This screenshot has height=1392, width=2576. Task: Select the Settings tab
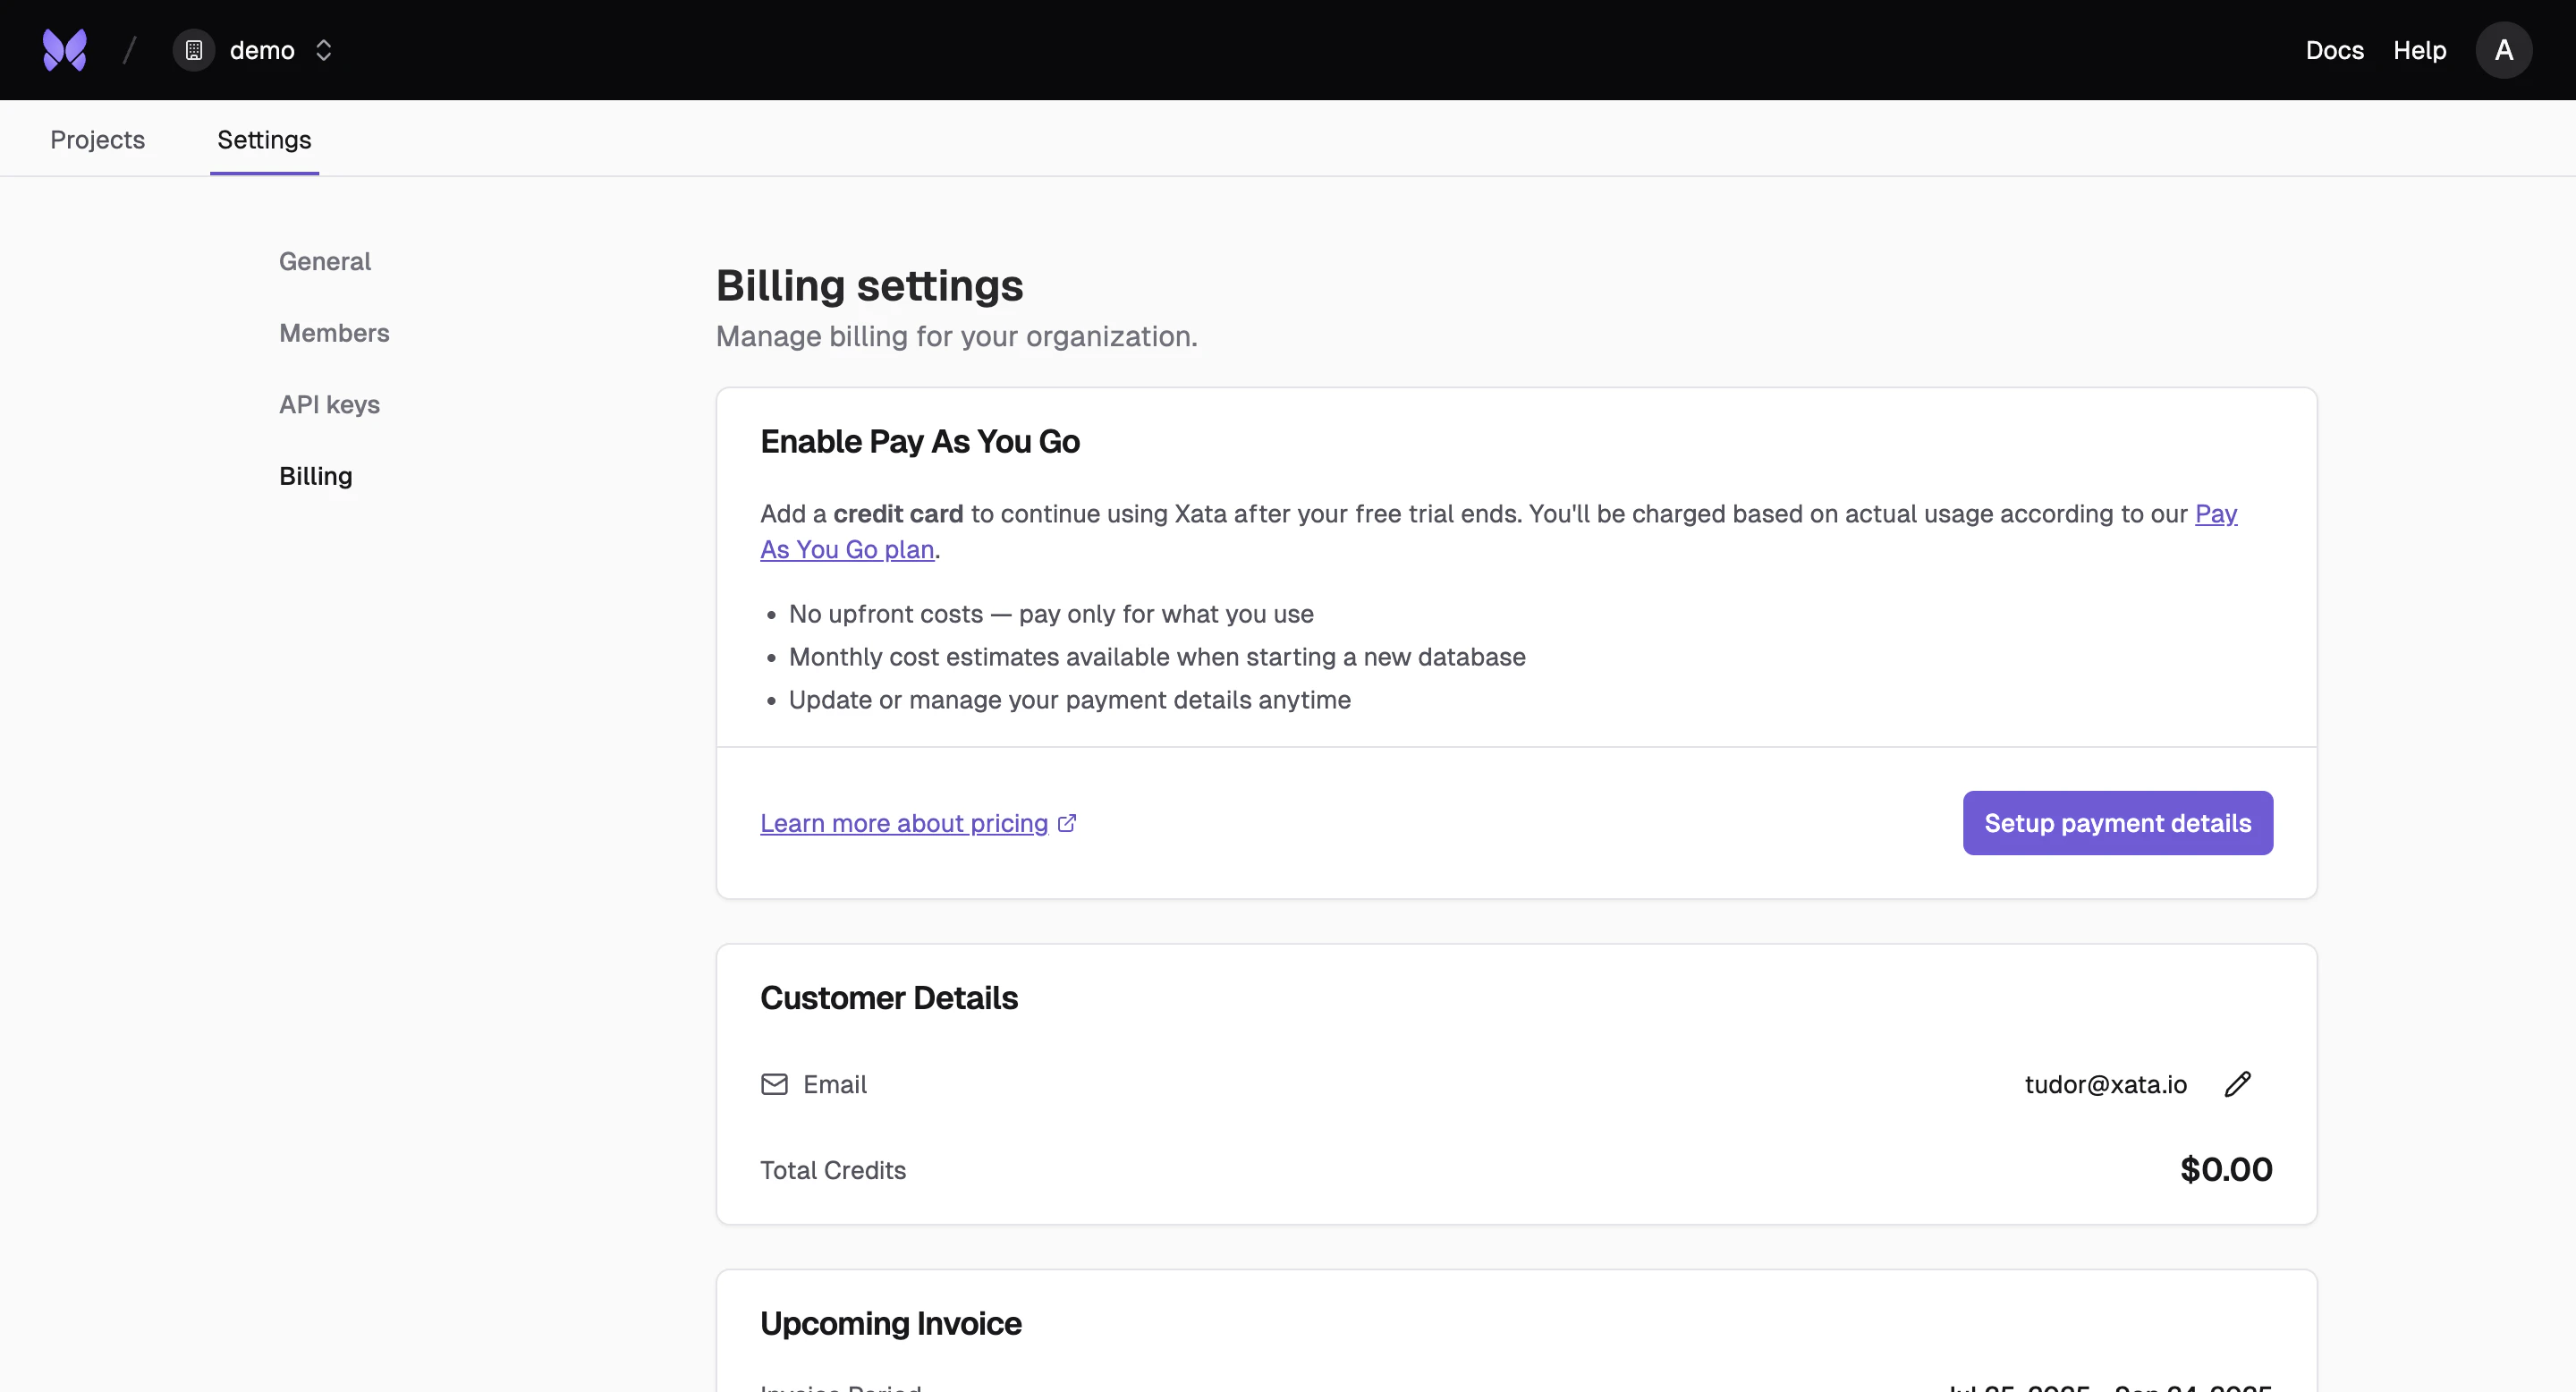point(264,140)
